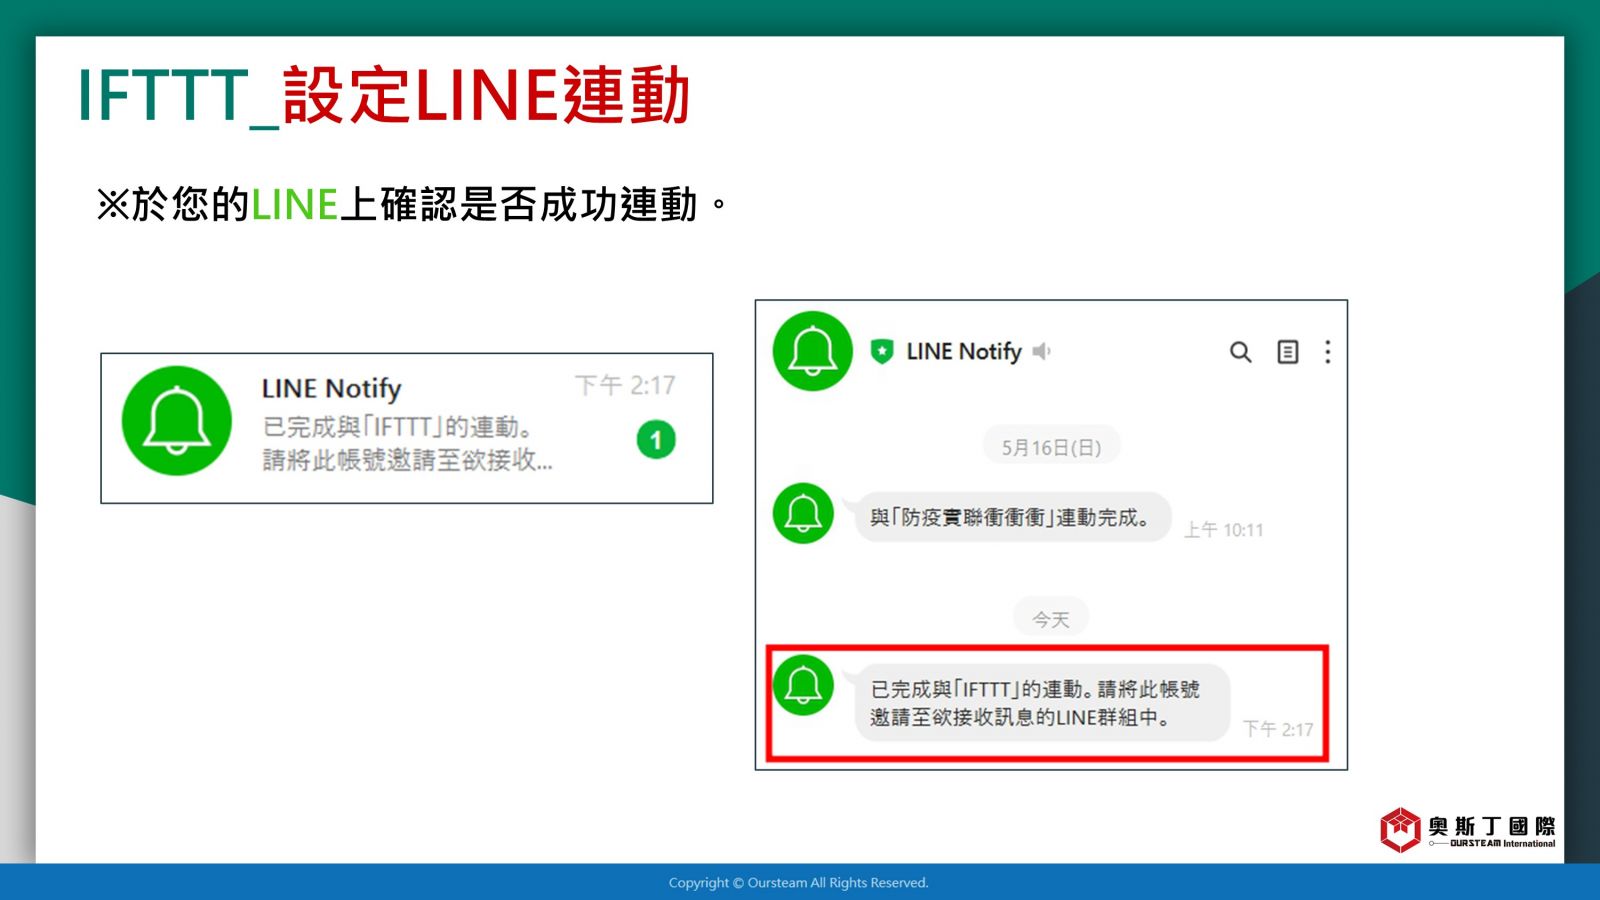The width and height of the screenshot is (1600, 900).
Task: Click the preview text 已完成與「IFTTT」的連動 in list entry
Action: pyautogui.click(x=397, y=427)
